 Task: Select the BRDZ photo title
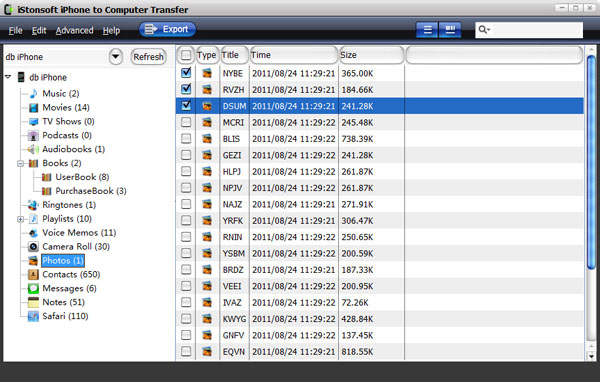[233, 270]
